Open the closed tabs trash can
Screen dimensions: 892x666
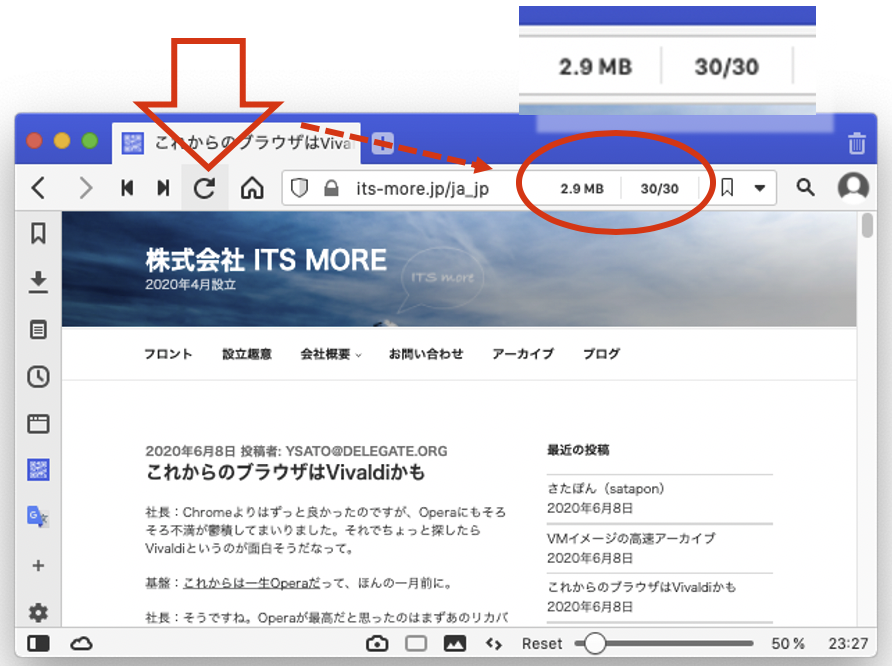pyautogui.click(x=856, y=143)
